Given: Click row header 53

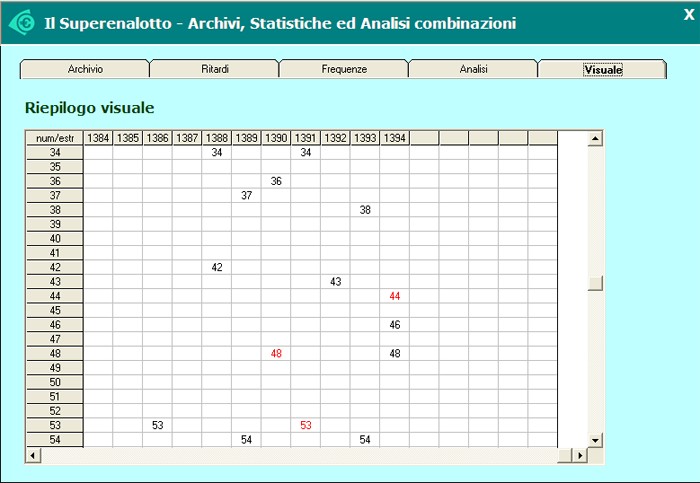Looking at the screenshot, I should (55, 425).
